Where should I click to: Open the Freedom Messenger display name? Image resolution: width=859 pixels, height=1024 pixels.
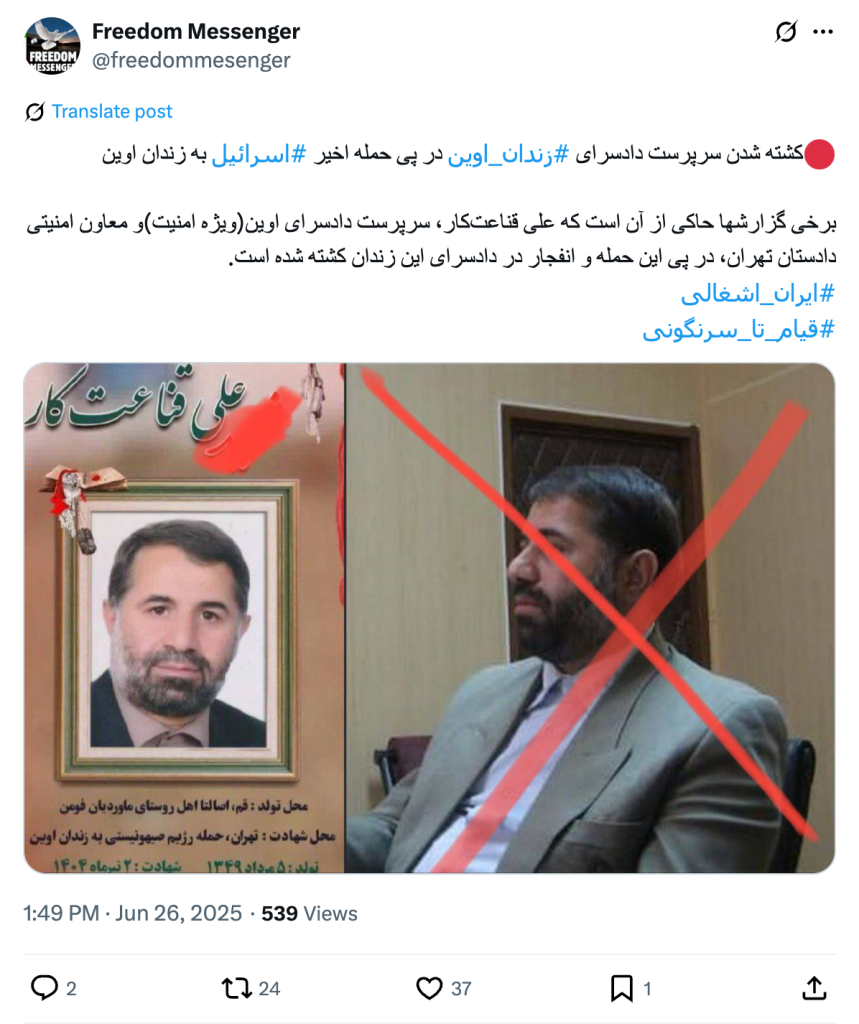[x=196, y=31]
